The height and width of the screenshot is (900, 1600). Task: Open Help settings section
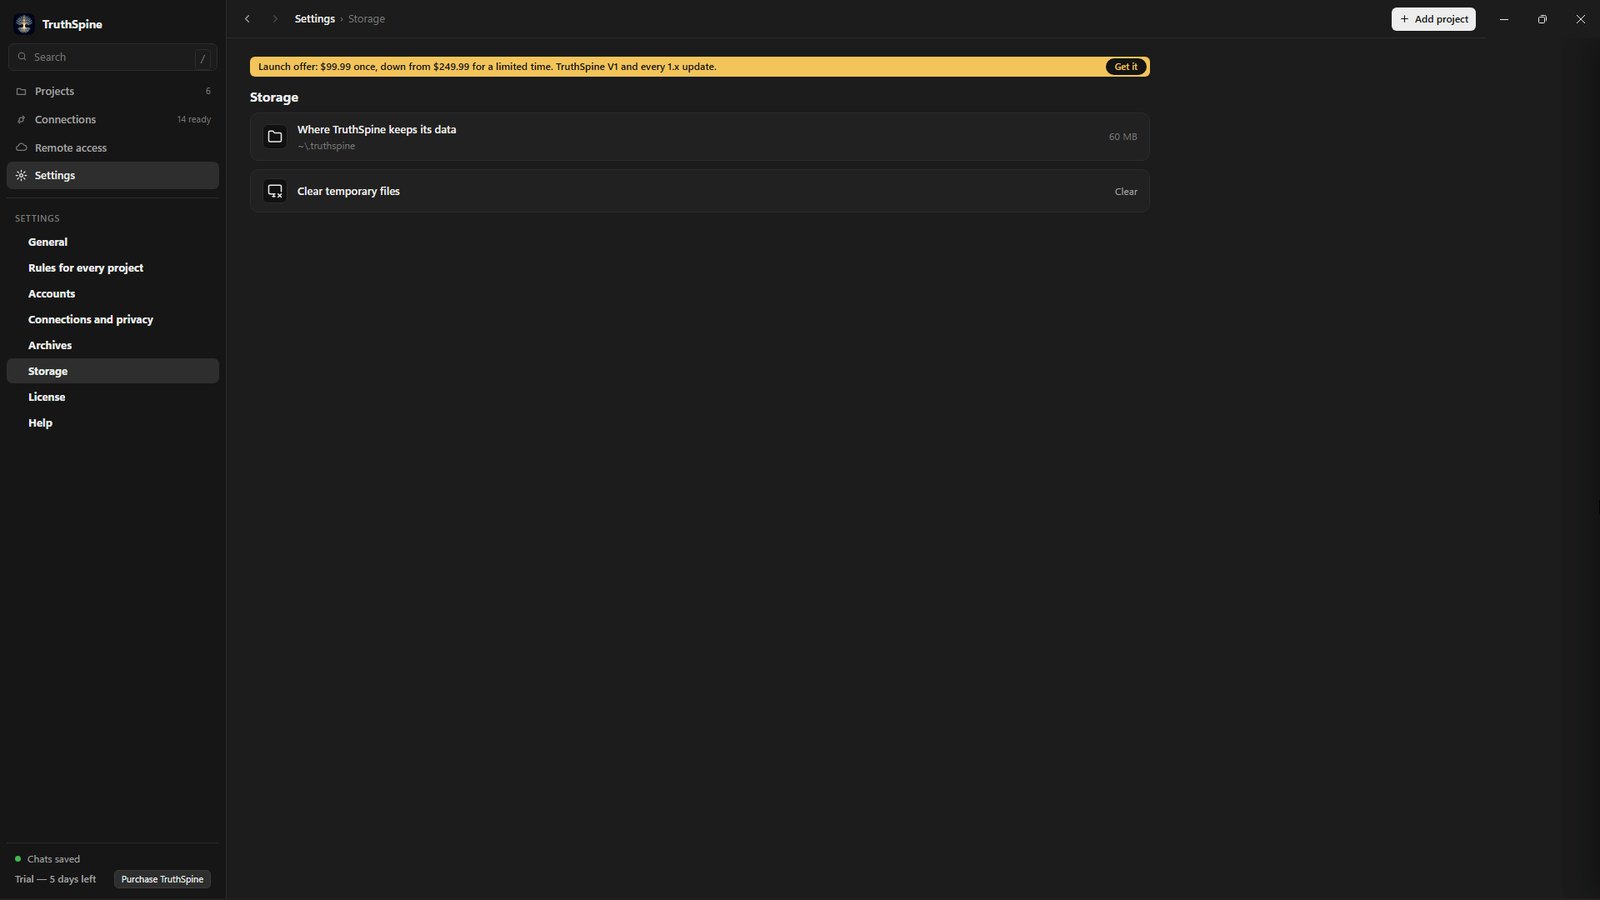coord(113,423)
